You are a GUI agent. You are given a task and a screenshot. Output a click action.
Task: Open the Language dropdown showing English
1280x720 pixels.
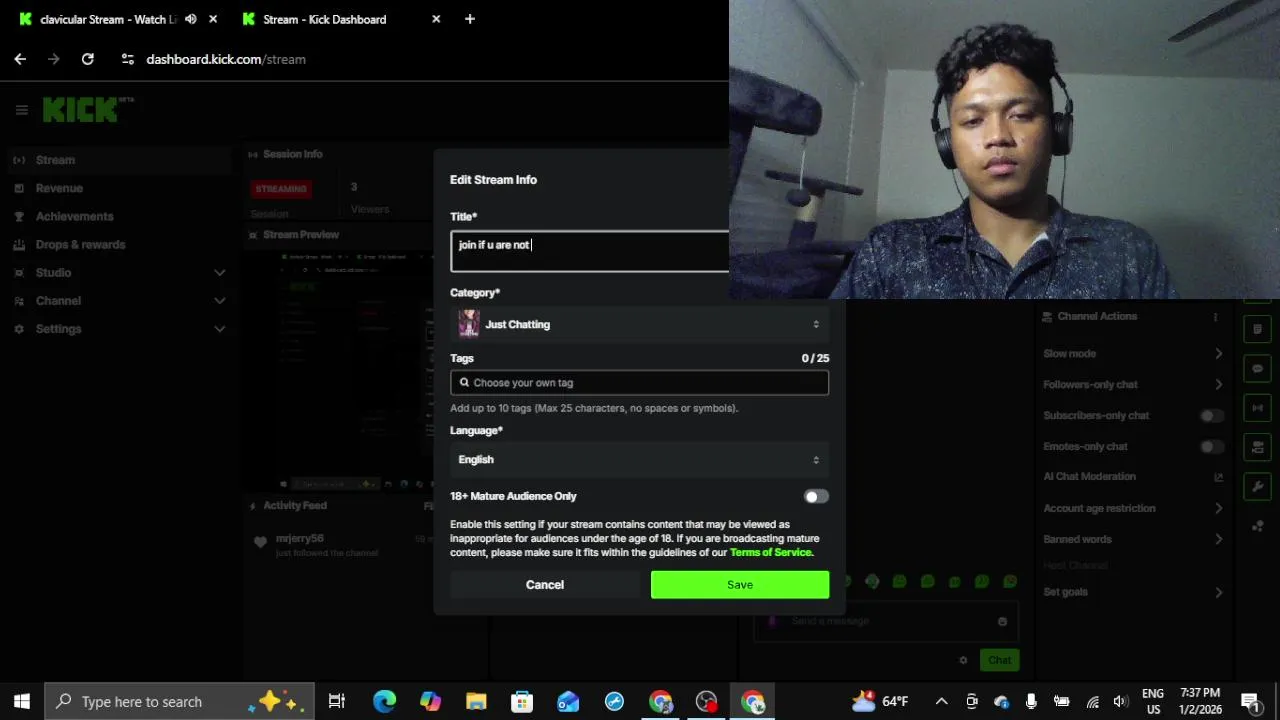click(639, 459)
